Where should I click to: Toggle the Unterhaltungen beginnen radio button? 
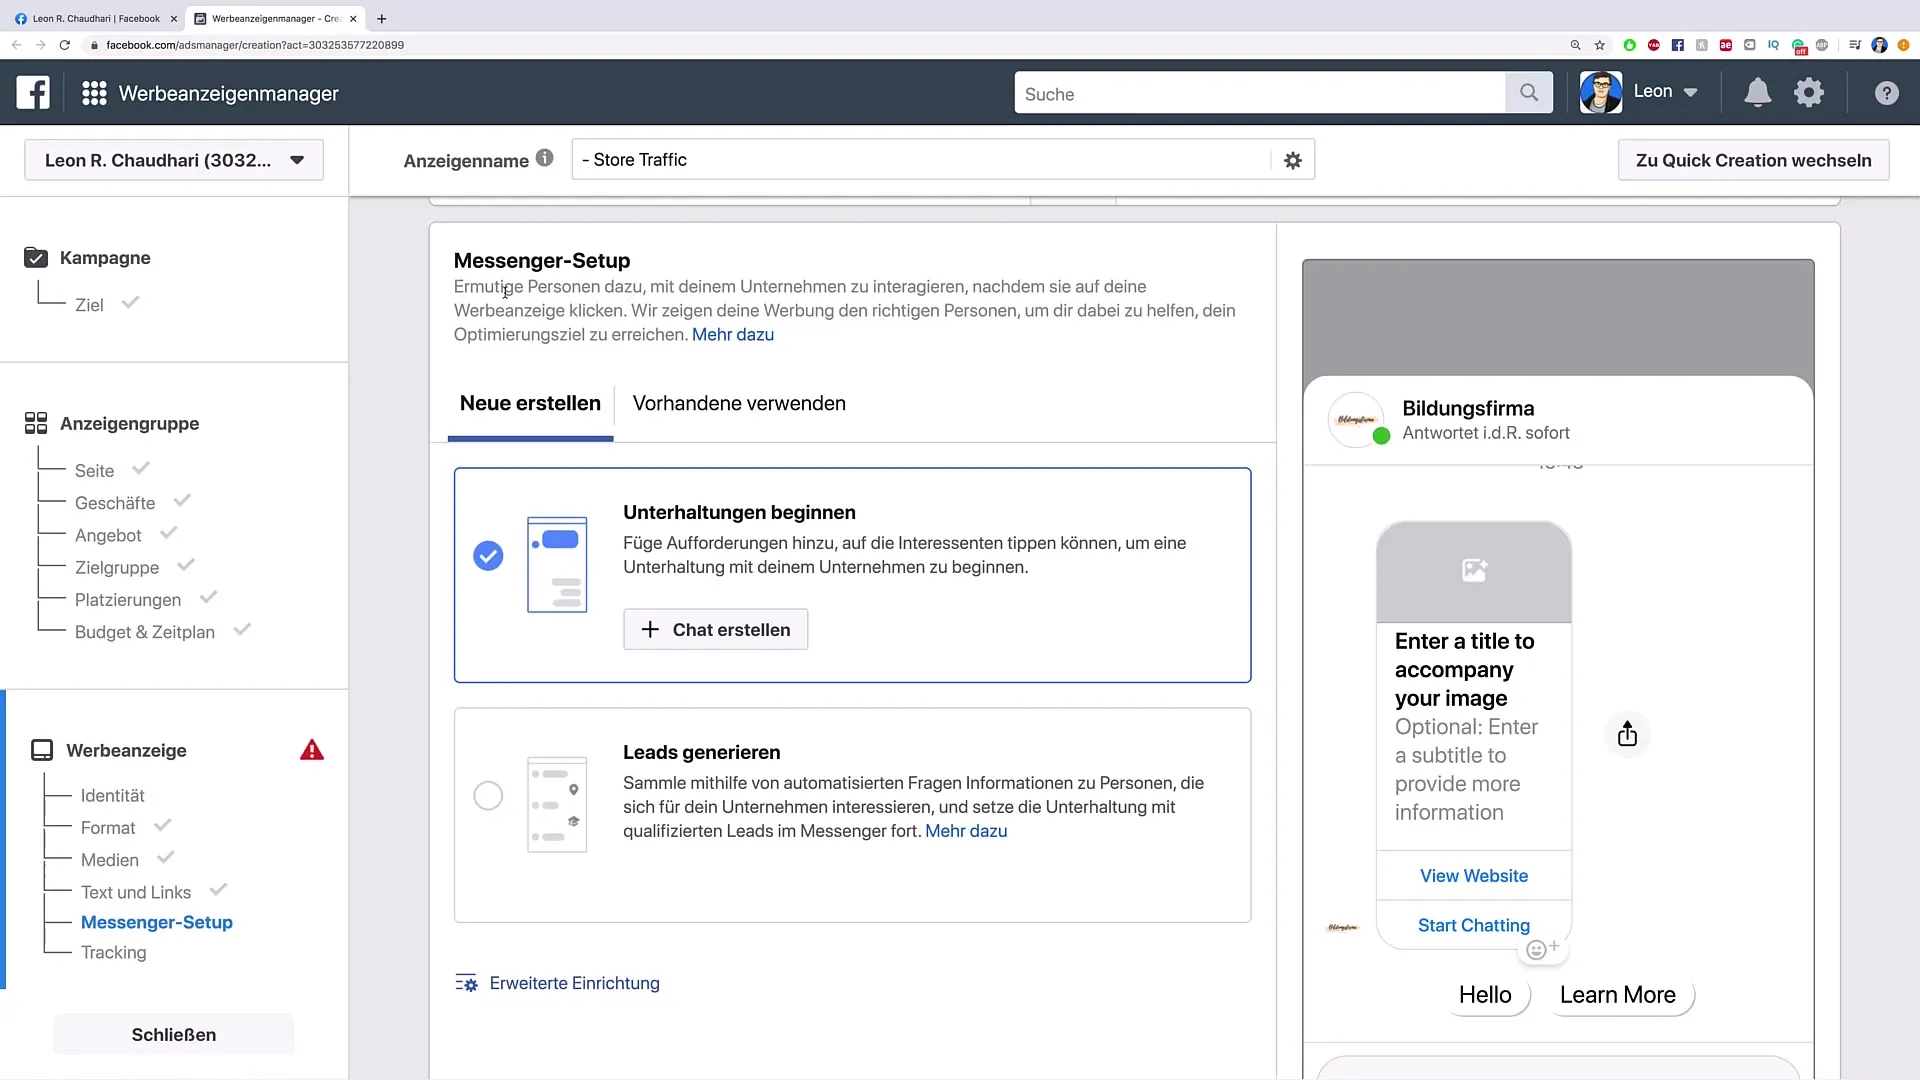pos(488,555)
